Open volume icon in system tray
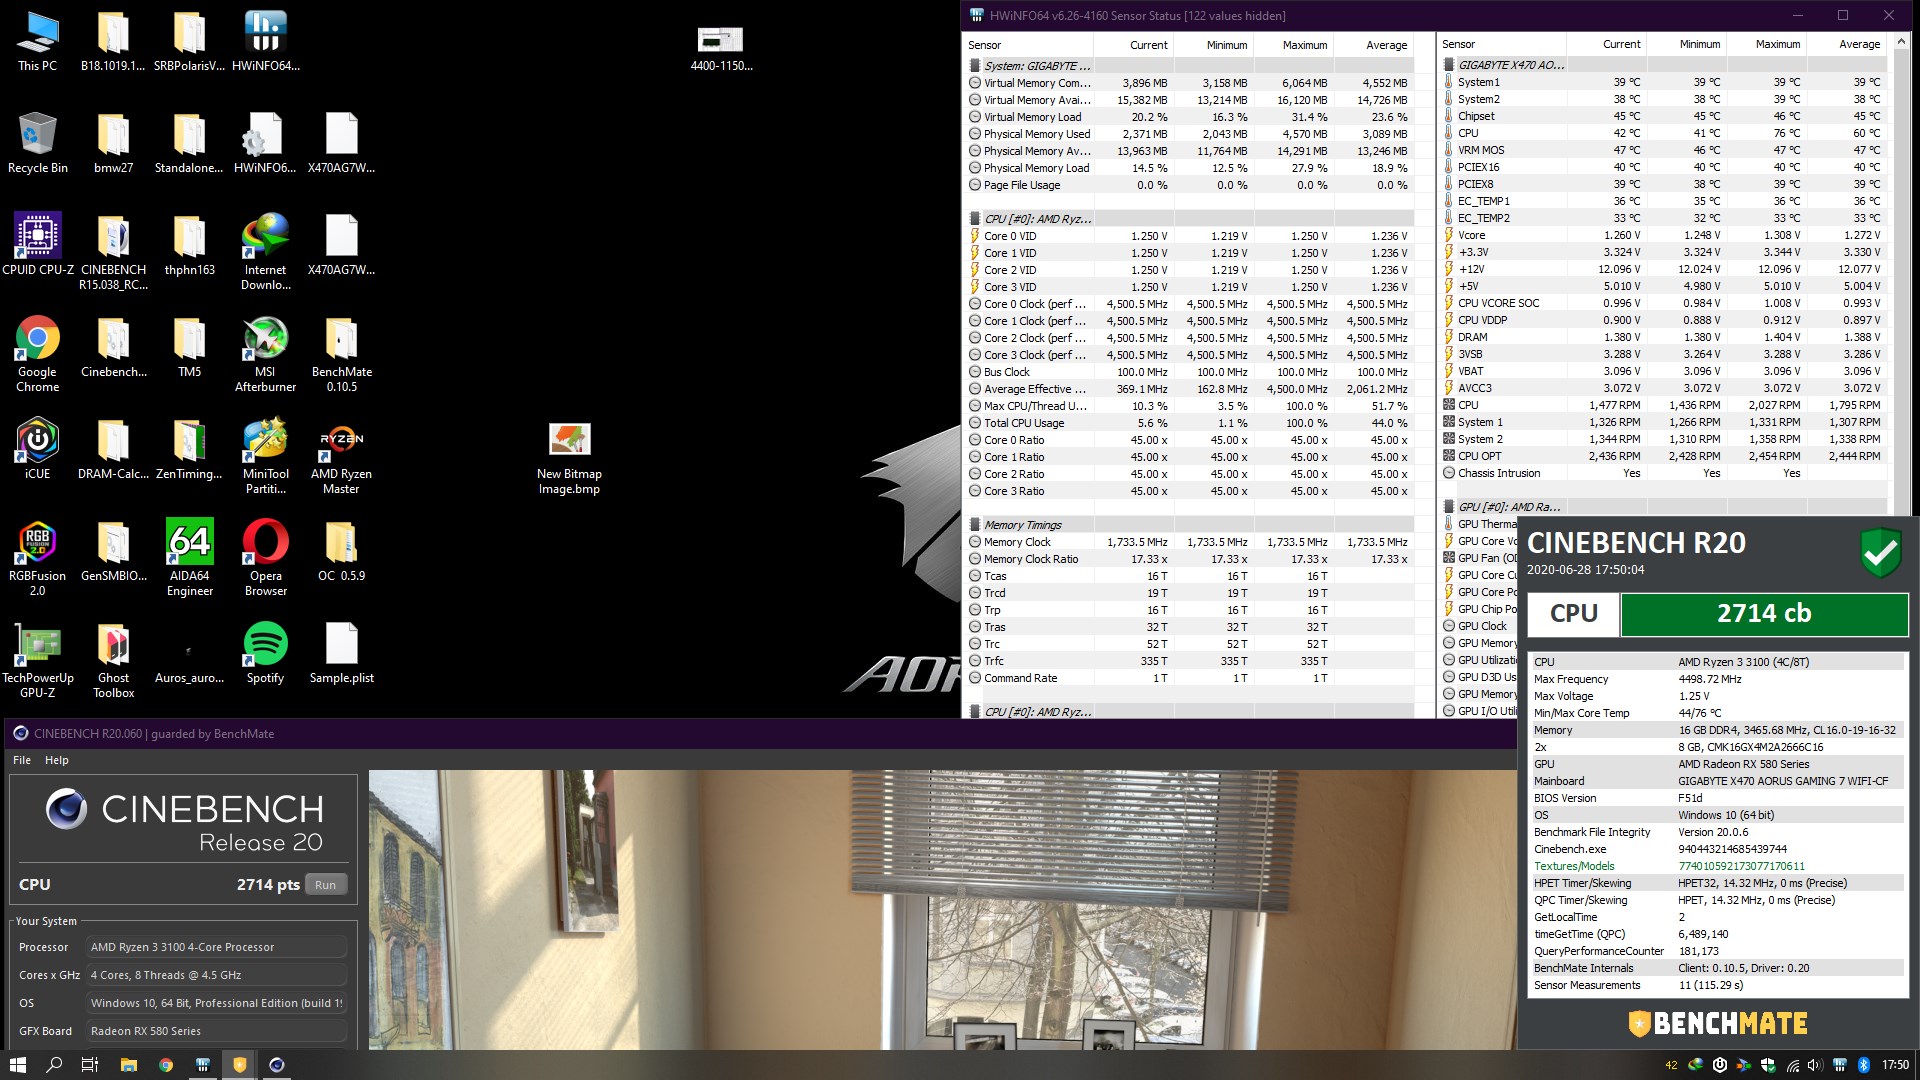This screenshot has width=1920, height=1080. [x=1815, y=1065]
